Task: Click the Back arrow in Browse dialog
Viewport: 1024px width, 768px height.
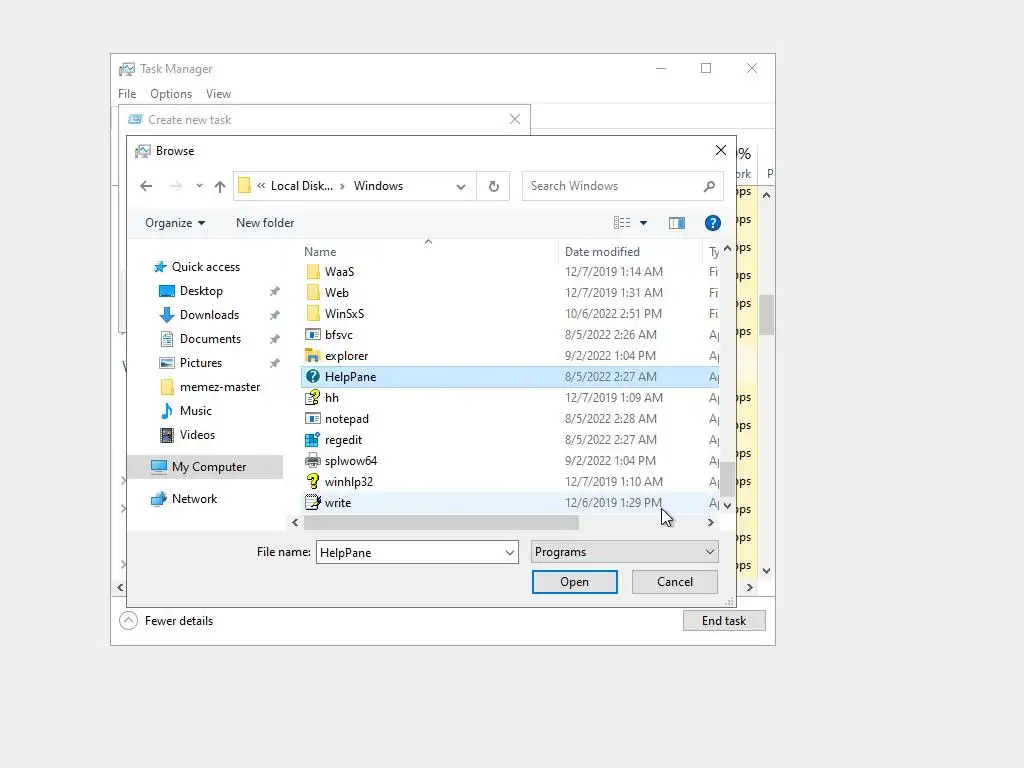Action: pos(146,186)
